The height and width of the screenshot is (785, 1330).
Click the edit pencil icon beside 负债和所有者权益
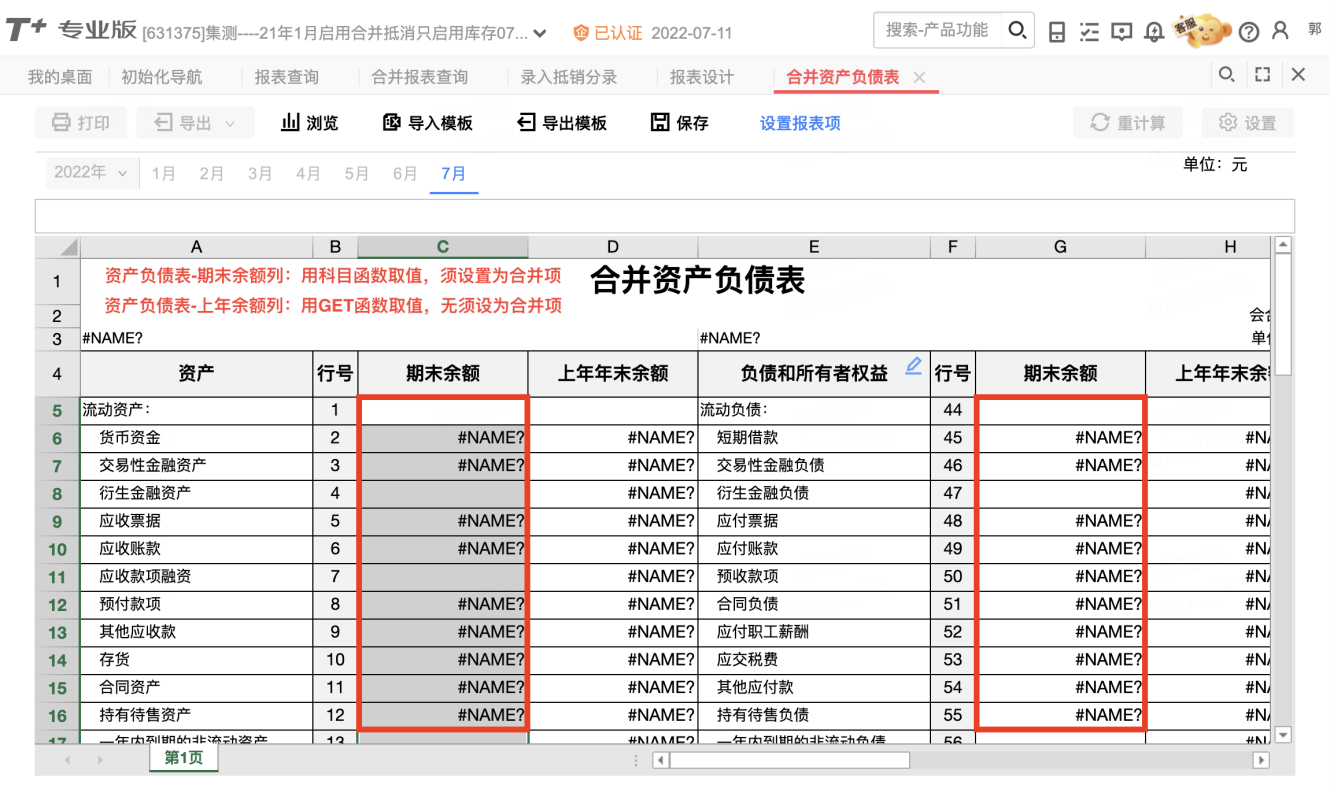click(x=913, y=367)
